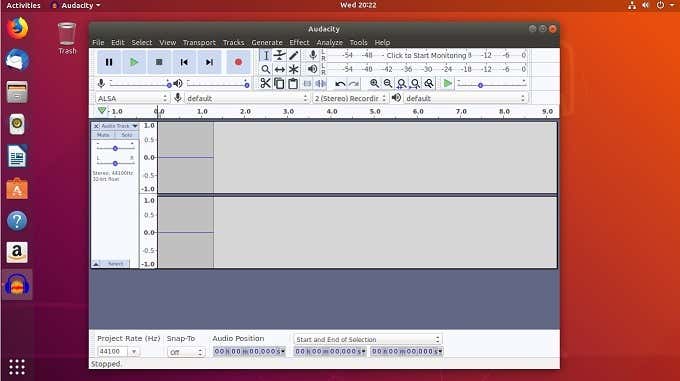Start playback with the Play button

[x=134, y=62]
